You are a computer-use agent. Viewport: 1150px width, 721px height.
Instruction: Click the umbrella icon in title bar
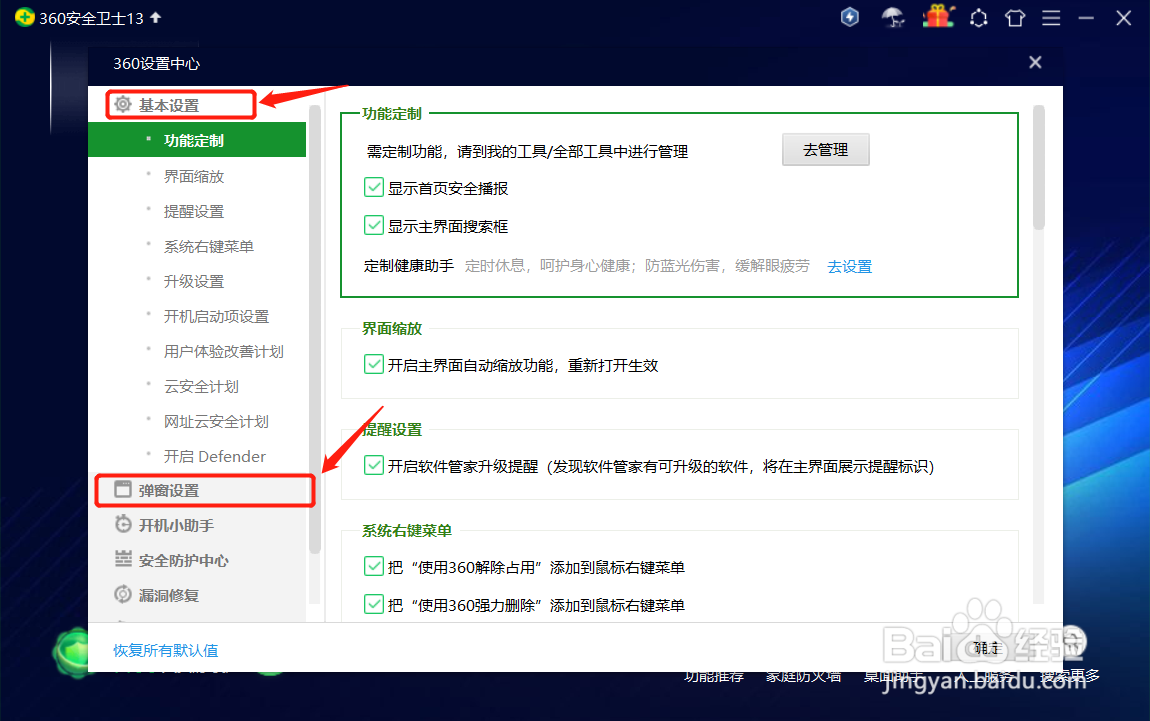[893, 17]
